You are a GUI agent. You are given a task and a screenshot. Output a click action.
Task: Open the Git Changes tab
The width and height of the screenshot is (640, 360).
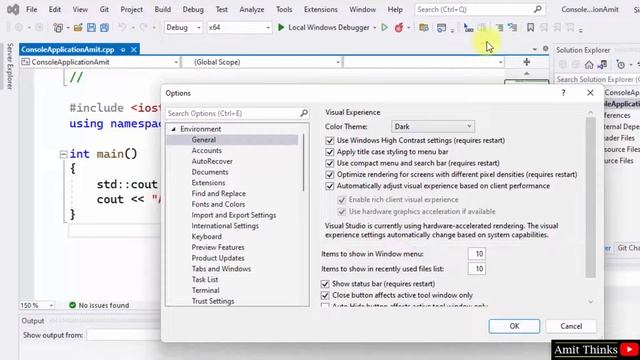tap(628, 248)
